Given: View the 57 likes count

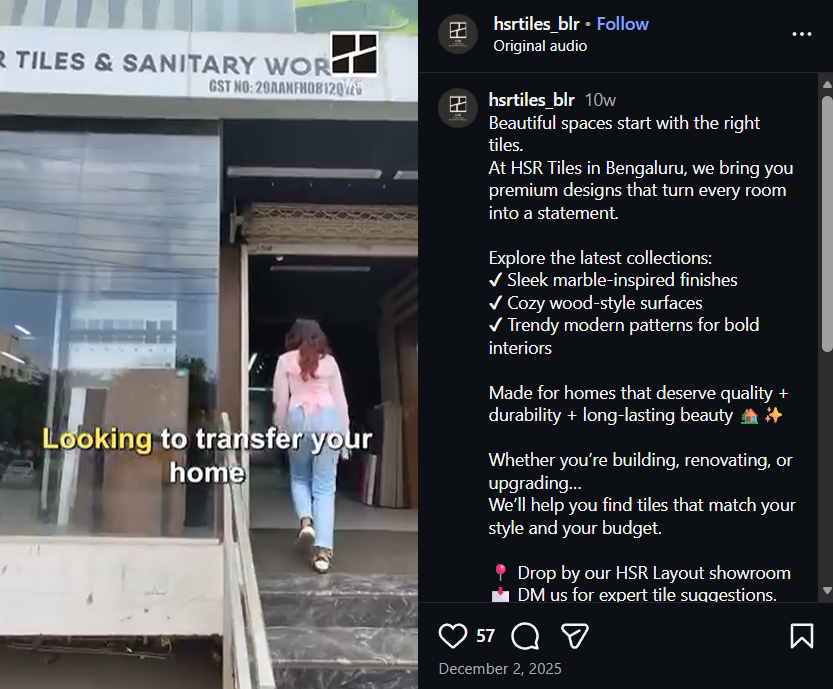Looking at the screenshot, I should tap(486, 636).
